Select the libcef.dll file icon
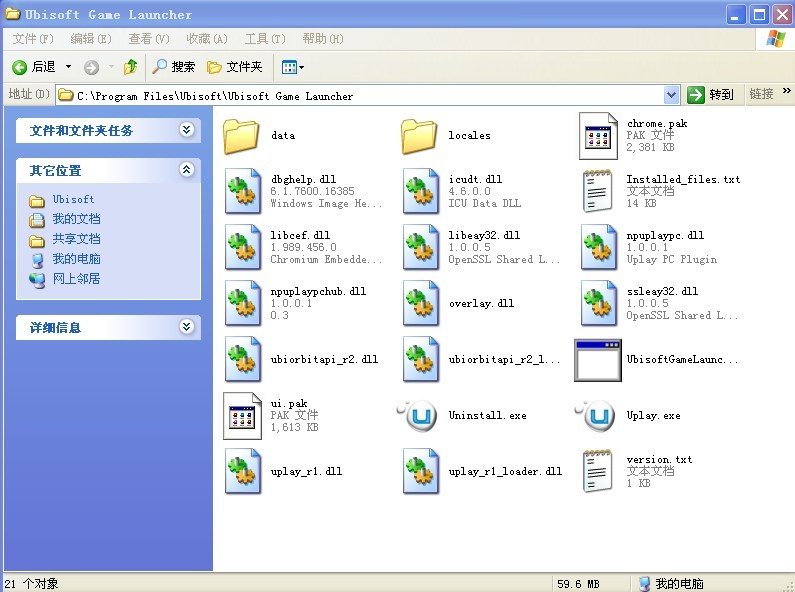The width and height of the screenshot is (795, 592). click(x=243, y=247)
